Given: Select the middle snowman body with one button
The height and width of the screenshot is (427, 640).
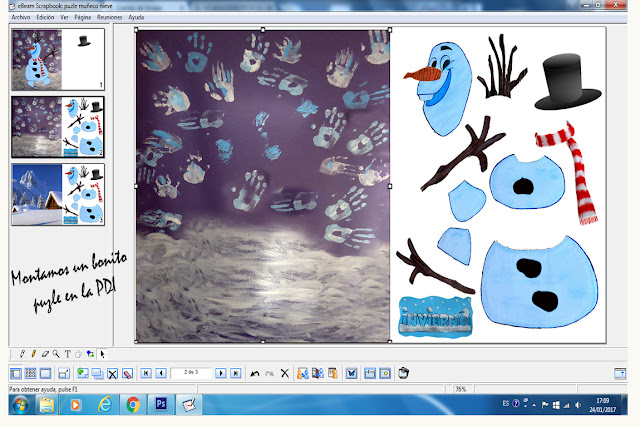Looking at the screenshot, I should (527, 181).
